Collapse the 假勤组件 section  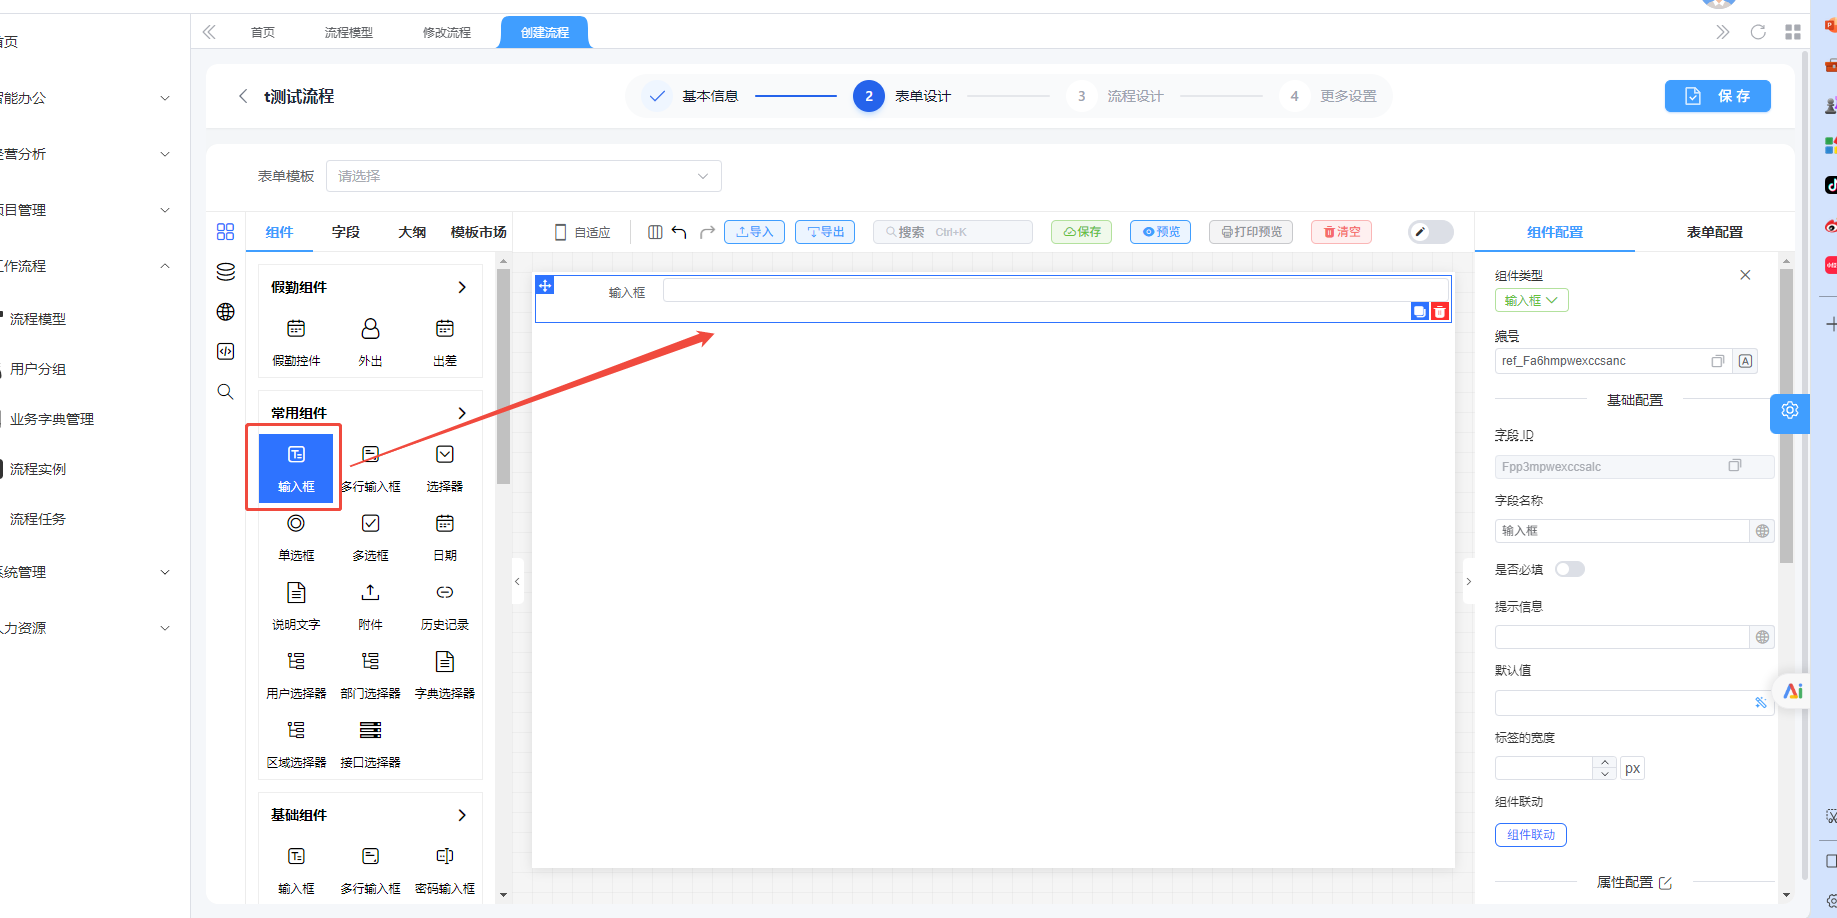pos(462,287)
